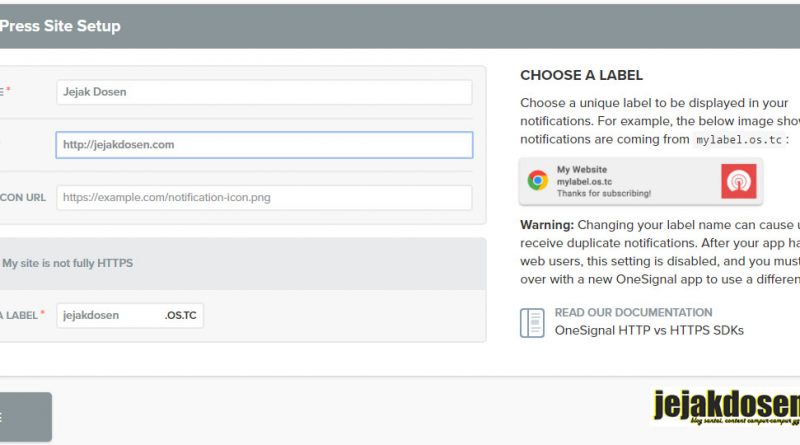Click the red OneSignal icon in the example notification
The image size is (800, 445).
(x=739, y=181)
